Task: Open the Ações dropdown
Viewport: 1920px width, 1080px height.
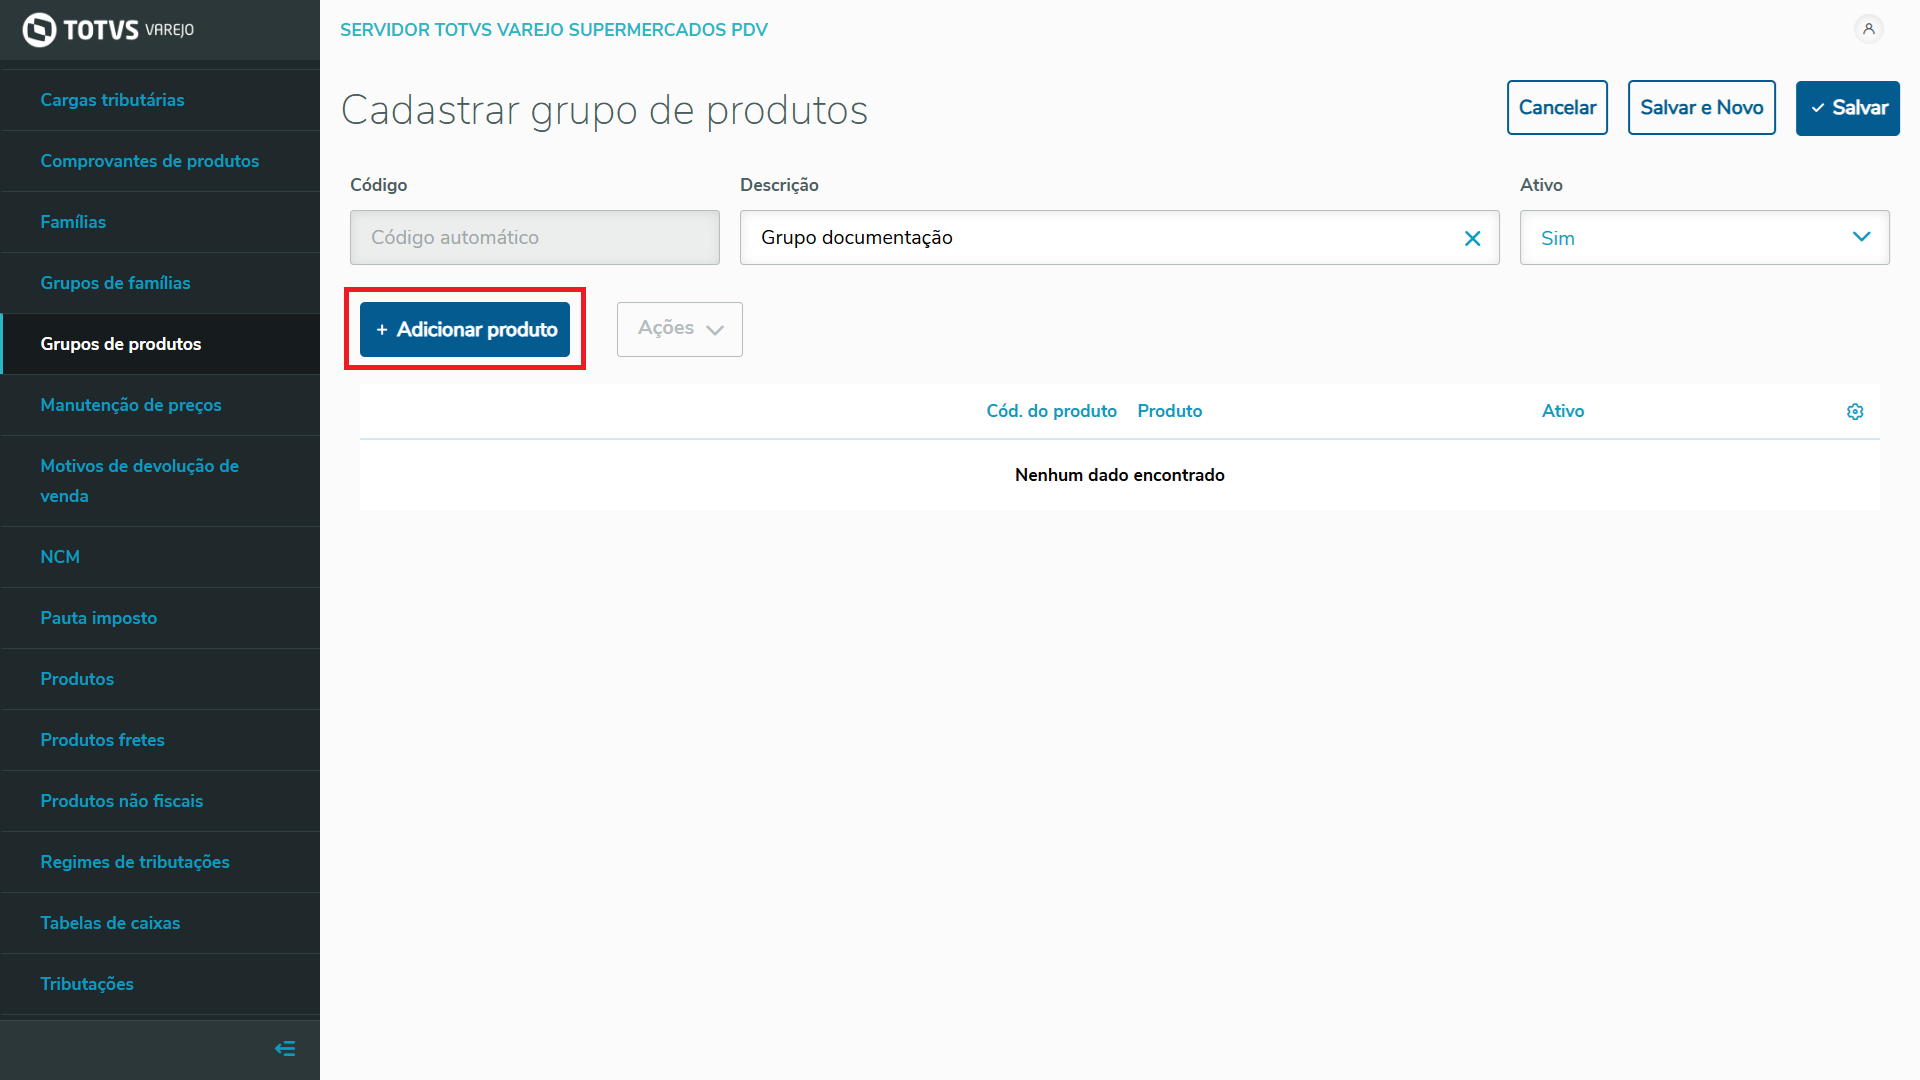Action: [x=680, y=329]
